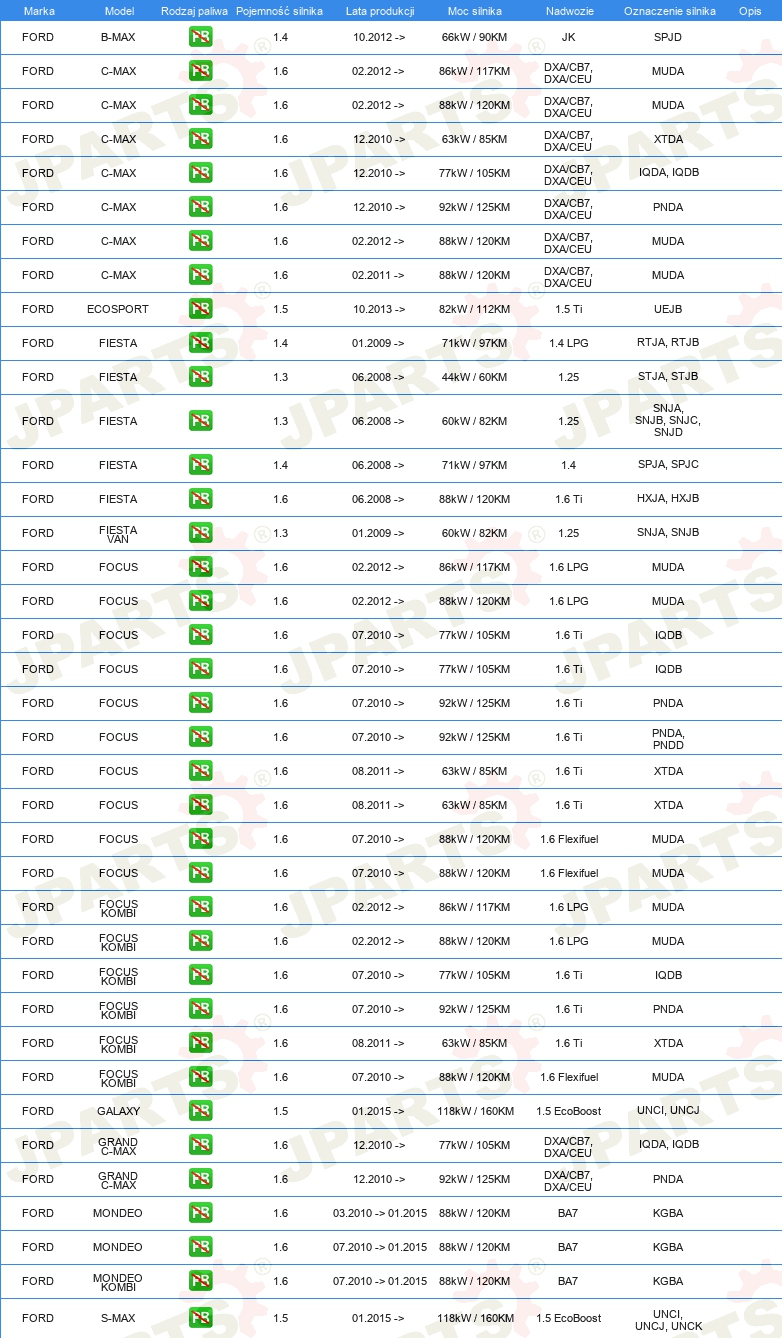The height and width of the screenshot is (1338, 782).
Task: Click the PB icon in the FIESTA SNJA, SNJB, SNJC, SNJD row
Action: [x=201, y=421]
